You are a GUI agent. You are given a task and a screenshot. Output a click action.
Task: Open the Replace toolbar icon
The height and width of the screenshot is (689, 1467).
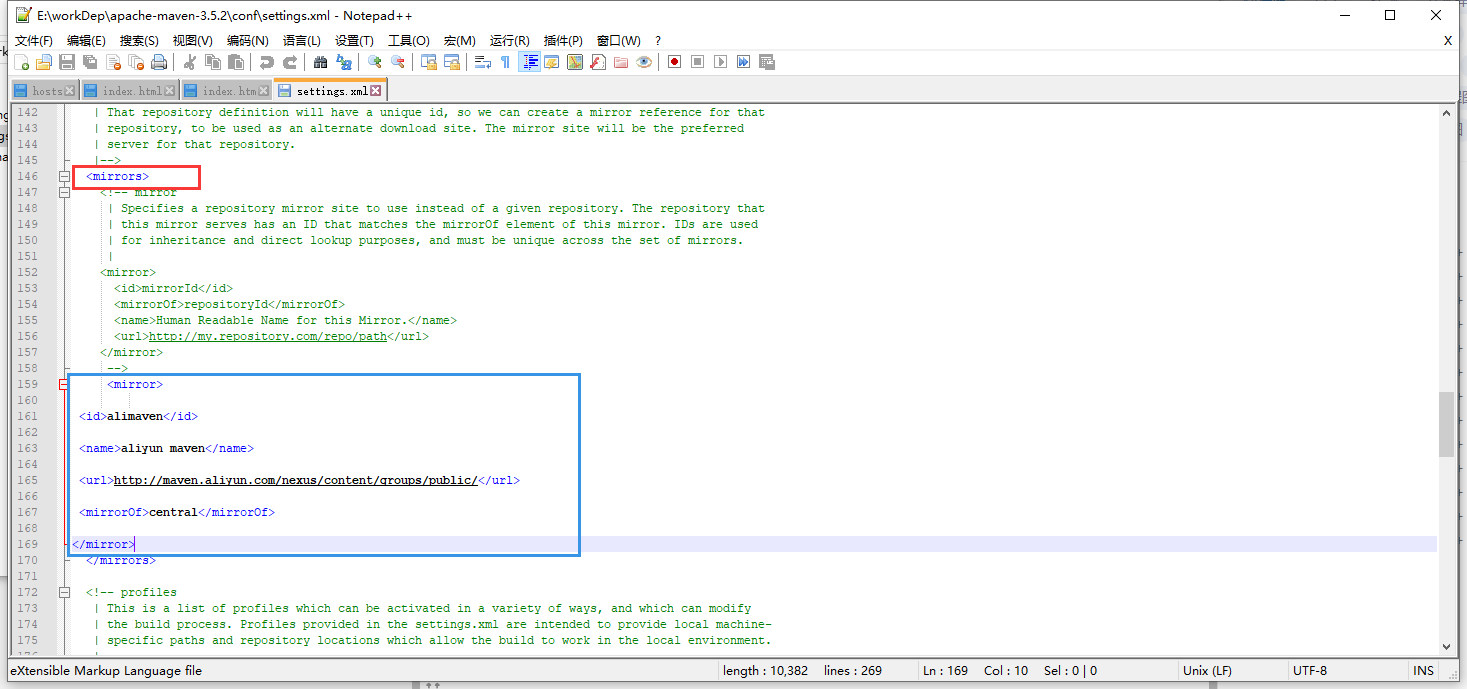point(344,62)
